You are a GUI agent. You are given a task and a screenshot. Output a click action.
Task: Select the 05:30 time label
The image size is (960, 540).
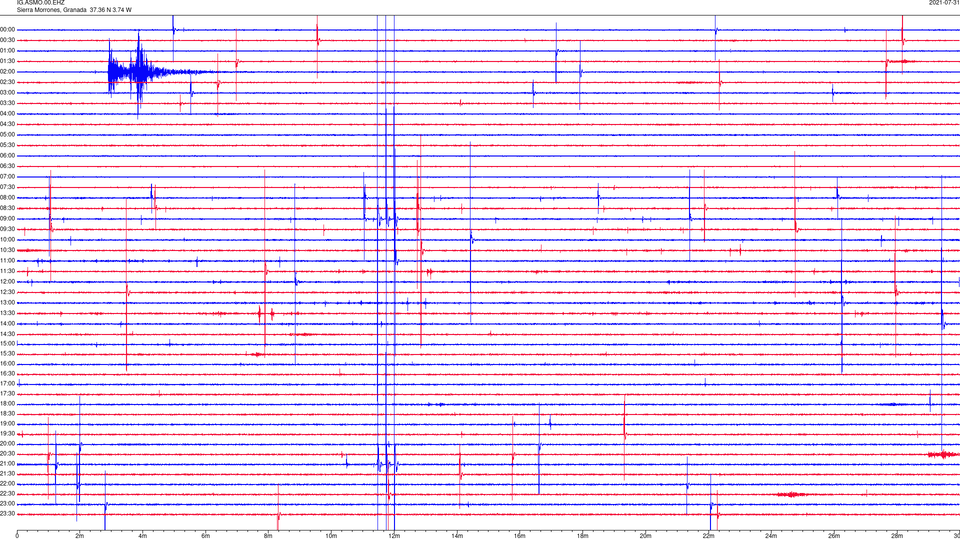point(7,145)
